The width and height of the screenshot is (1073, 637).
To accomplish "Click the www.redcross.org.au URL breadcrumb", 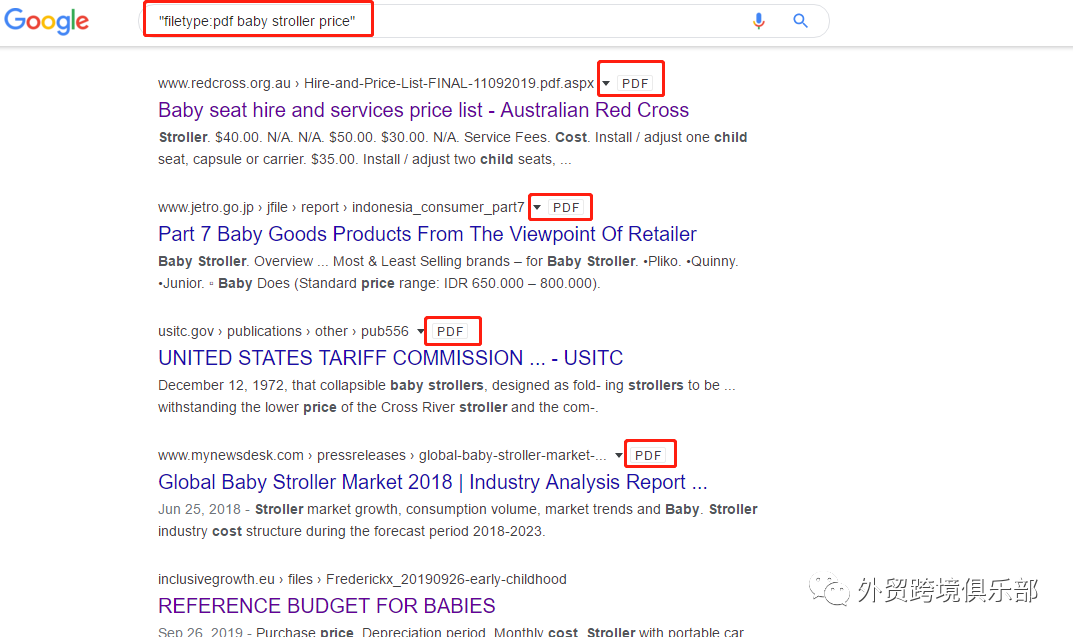I will [376, 83].
